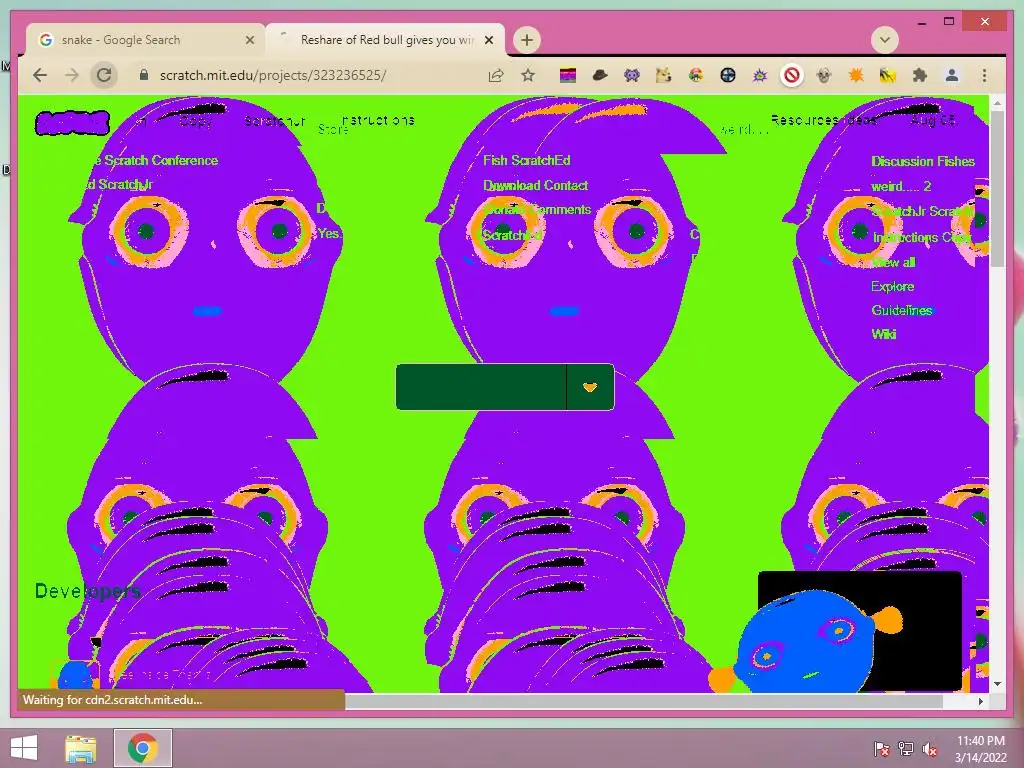Expand the tab search chevron button
Screen dimensions: 1024x768
pos(884,40)
